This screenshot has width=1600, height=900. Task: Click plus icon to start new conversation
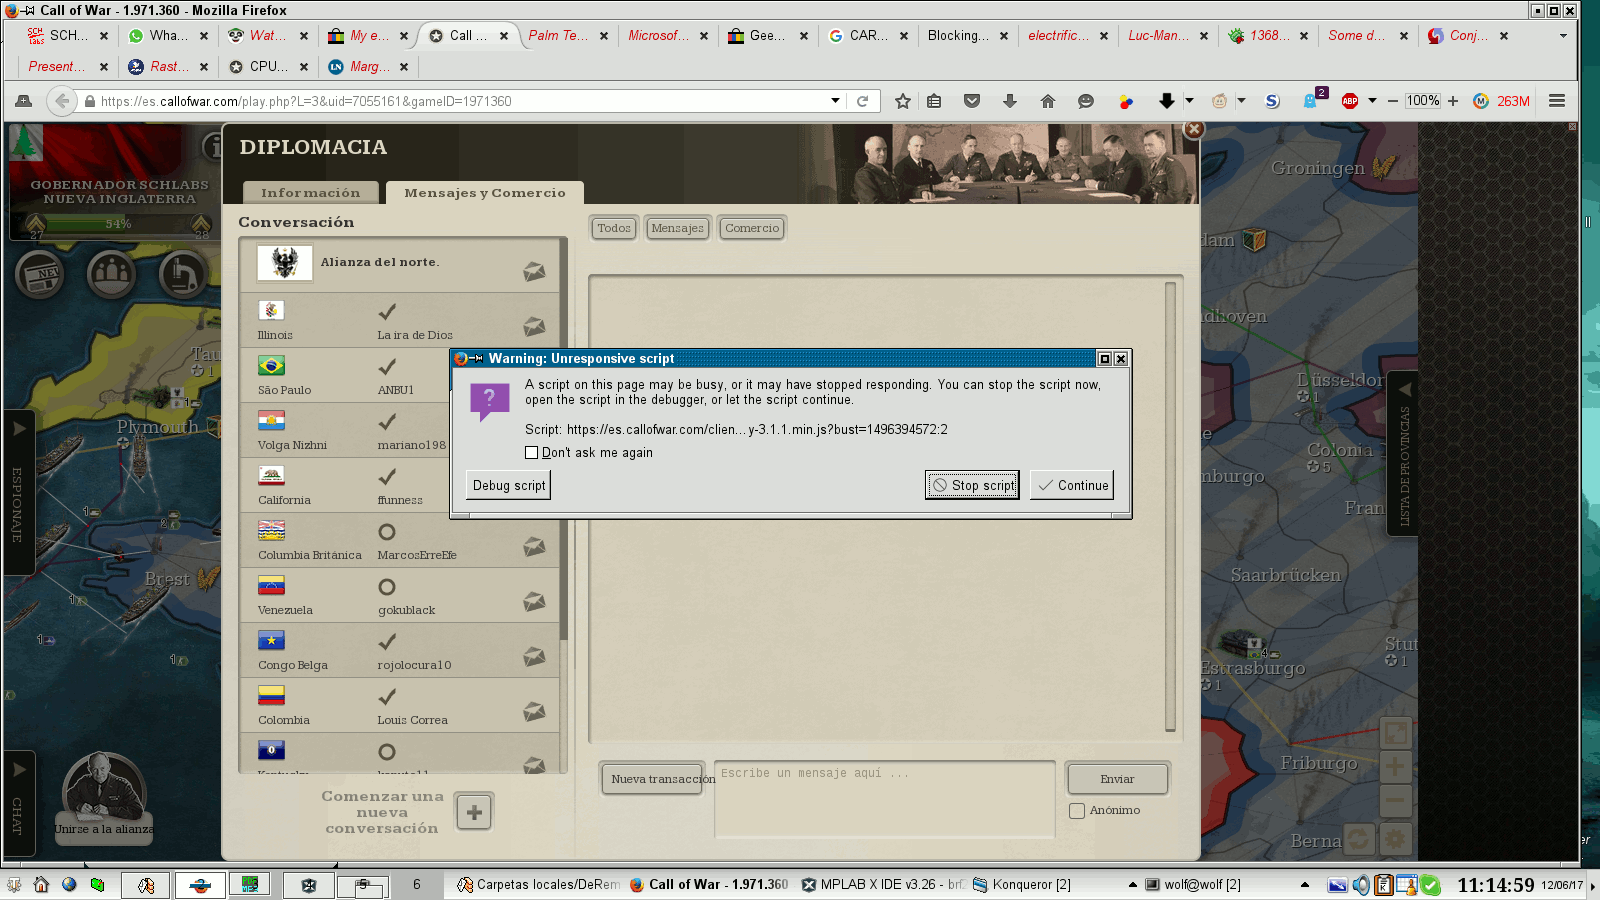pos(474,812)
